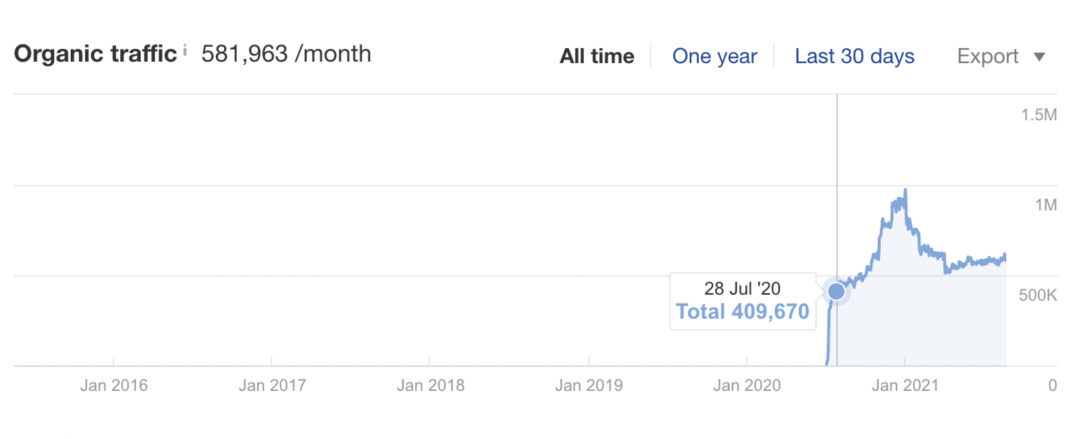This screenshot has width=1080, height=439.
Task: Click the Jan 2017 axis label
Action: click(271, 385)
